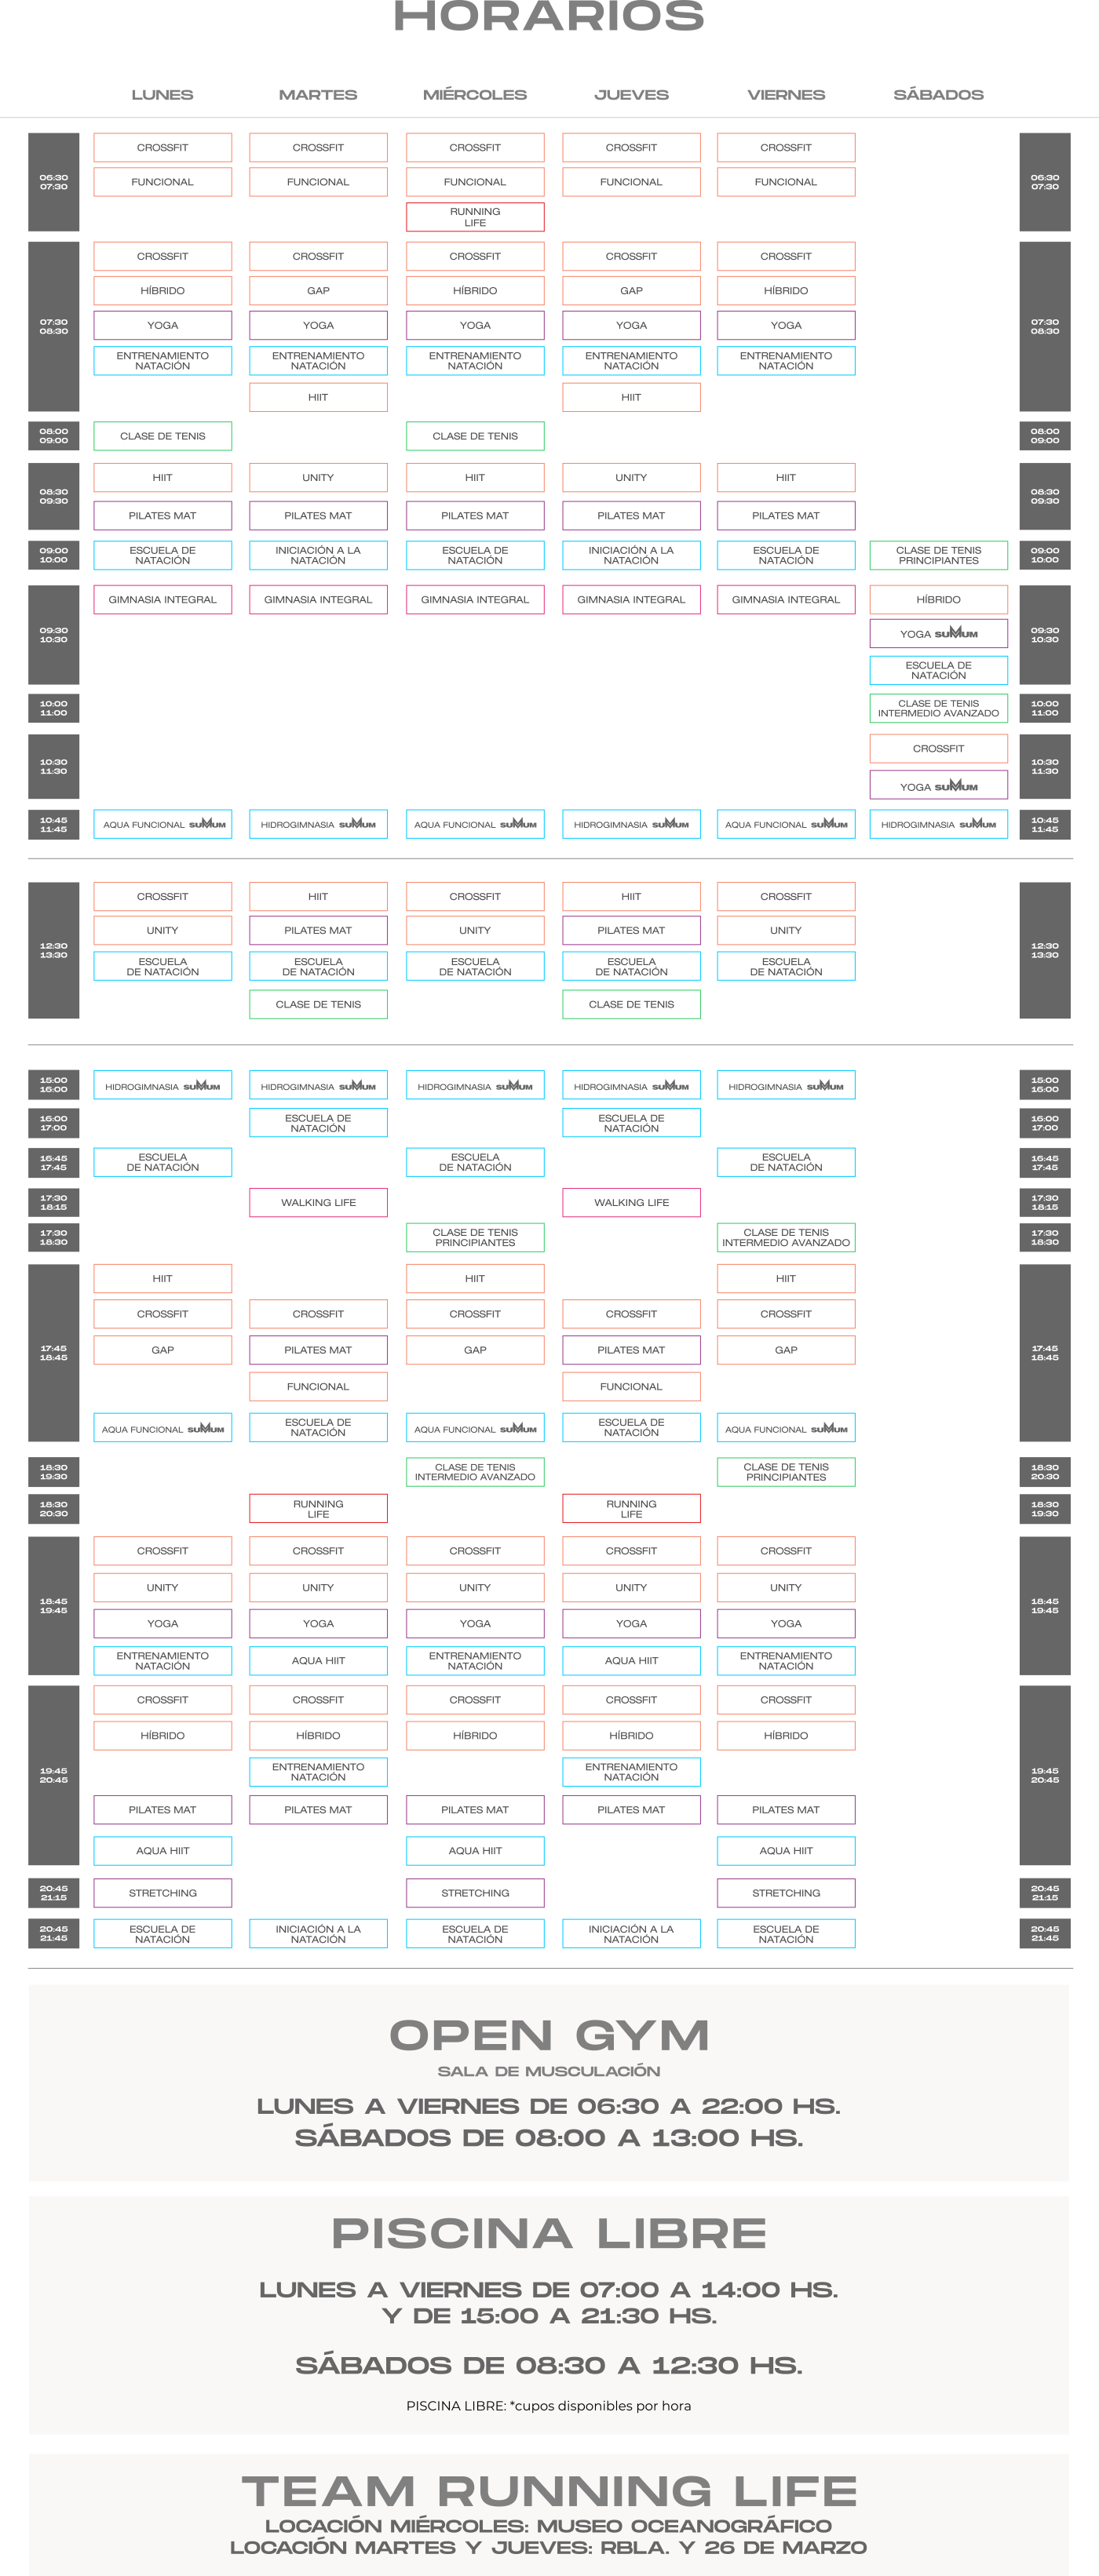Select the LUNES day column header

162,95
